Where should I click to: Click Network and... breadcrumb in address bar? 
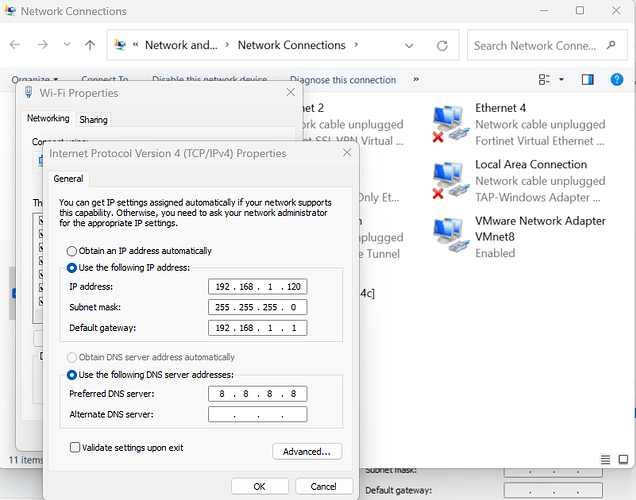coord(181,45)
